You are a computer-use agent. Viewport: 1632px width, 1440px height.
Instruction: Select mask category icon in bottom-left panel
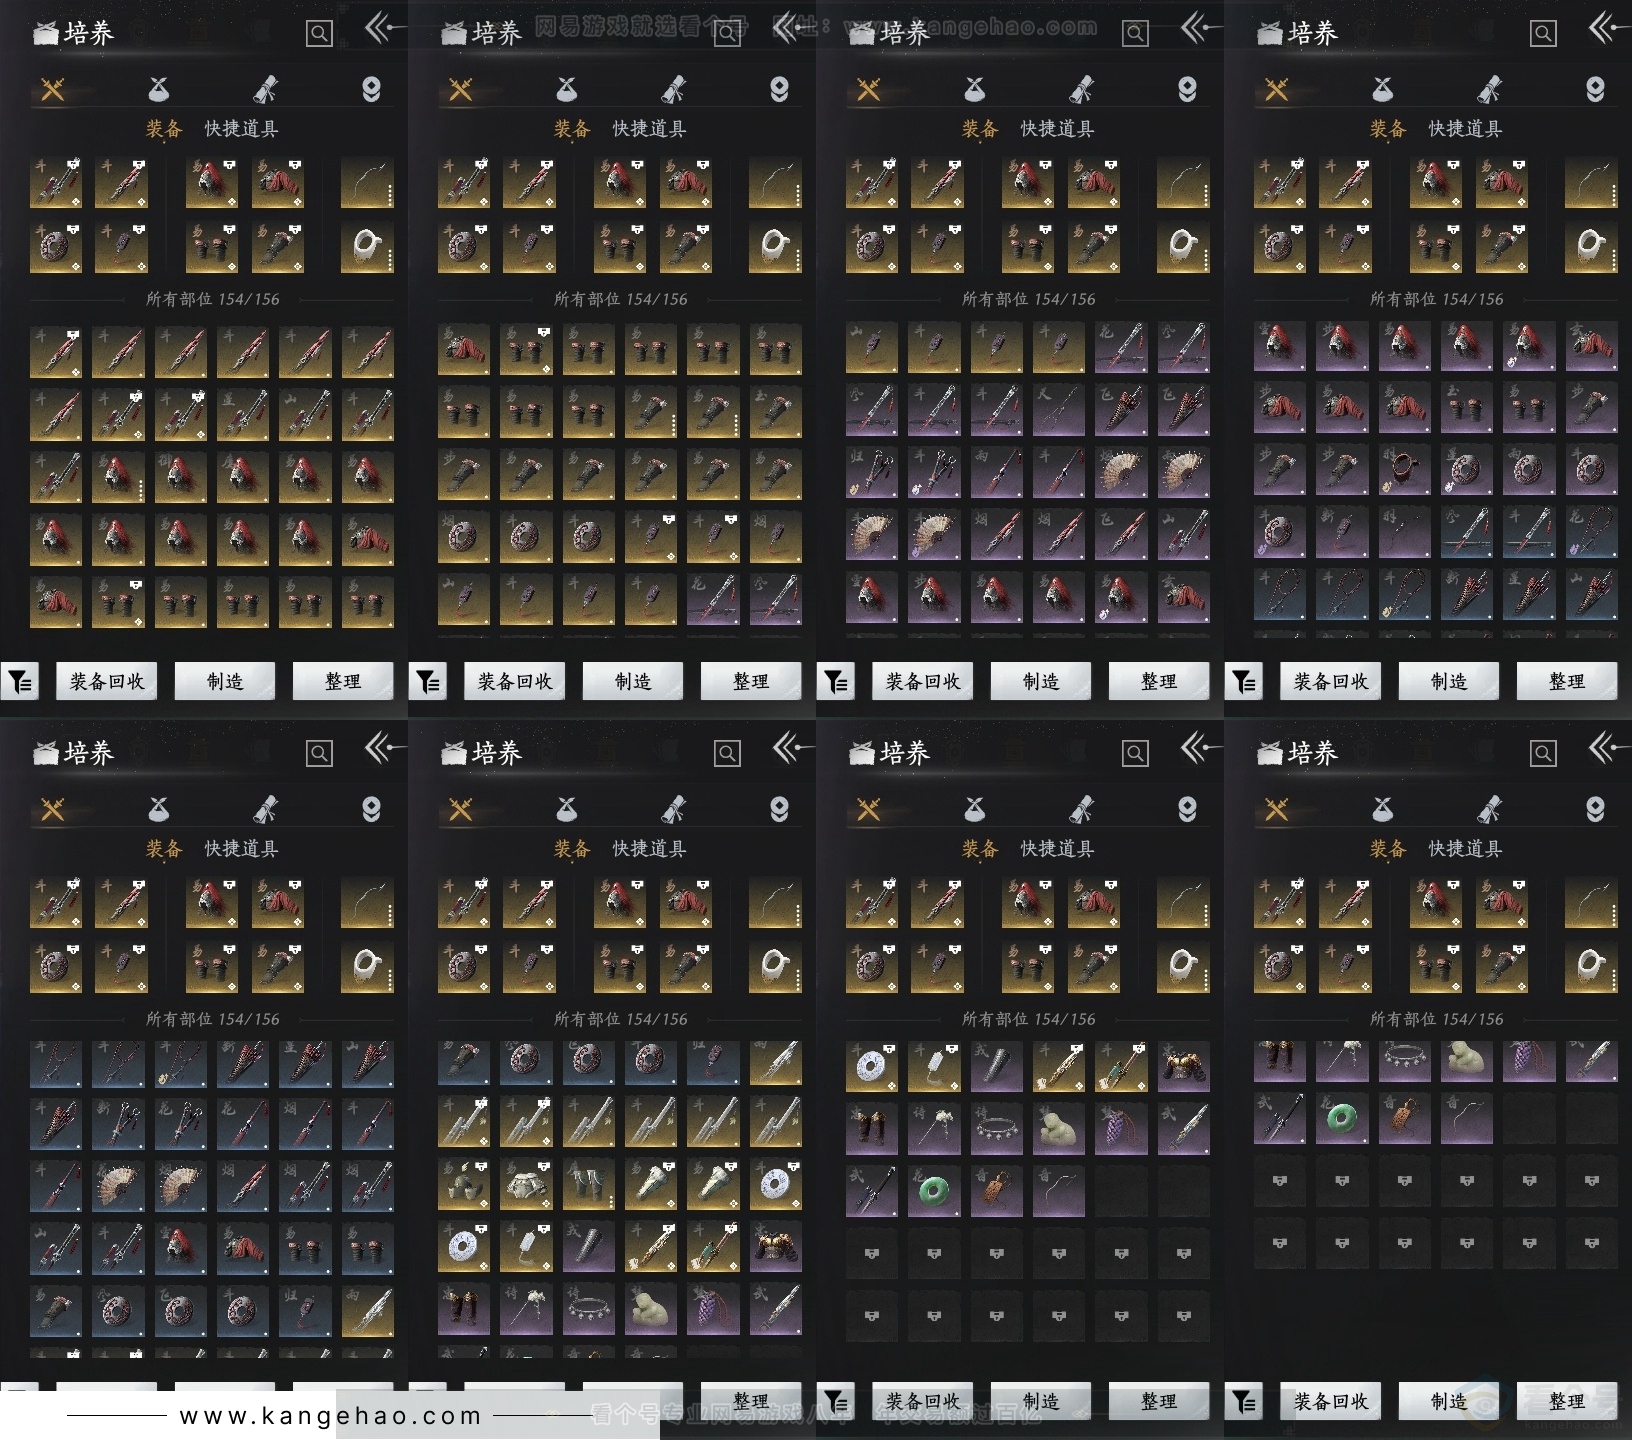(371, 810)
